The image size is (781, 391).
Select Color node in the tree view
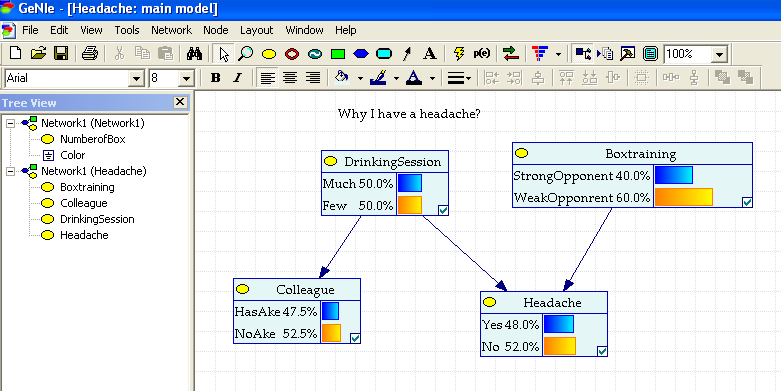click(x=73, y=155)
